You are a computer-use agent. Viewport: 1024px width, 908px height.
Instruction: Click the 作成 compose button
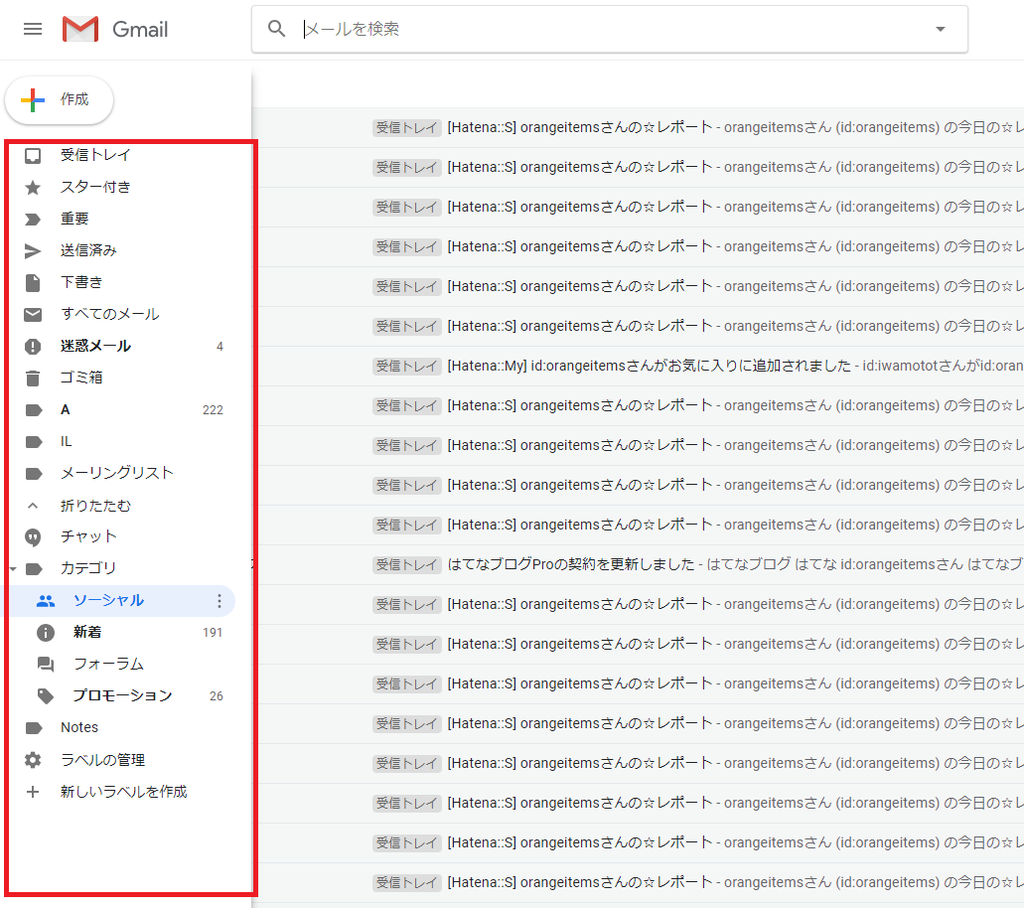click(x=59, y=100)
